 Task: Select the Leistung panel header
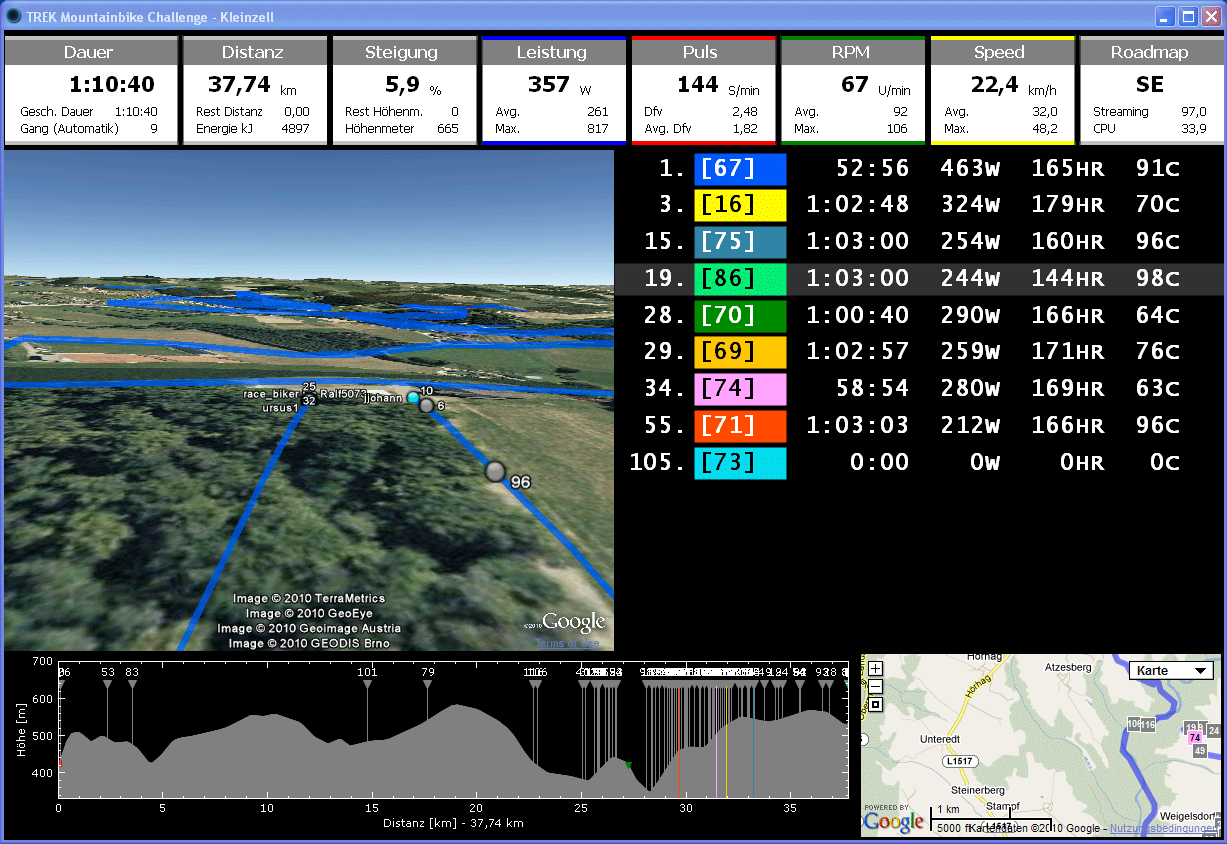click(x=554, y=52)
